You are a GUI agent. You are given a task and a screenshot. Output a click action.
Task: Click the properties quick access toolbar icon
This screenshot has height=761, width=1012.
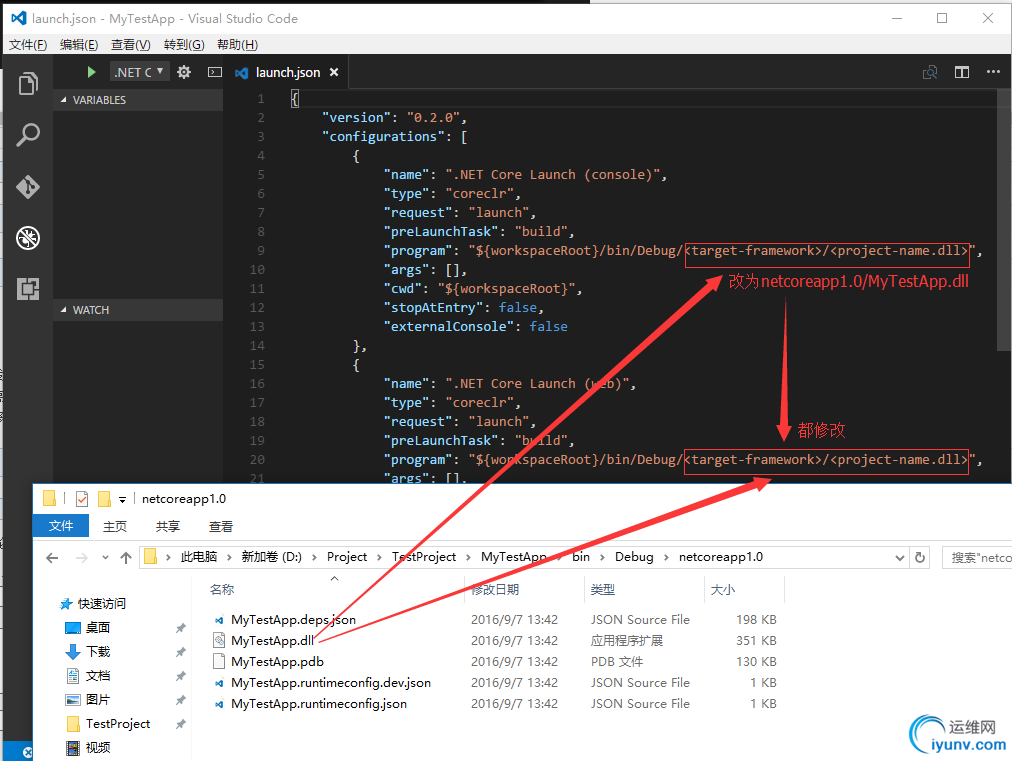click(x=82, y=498)
